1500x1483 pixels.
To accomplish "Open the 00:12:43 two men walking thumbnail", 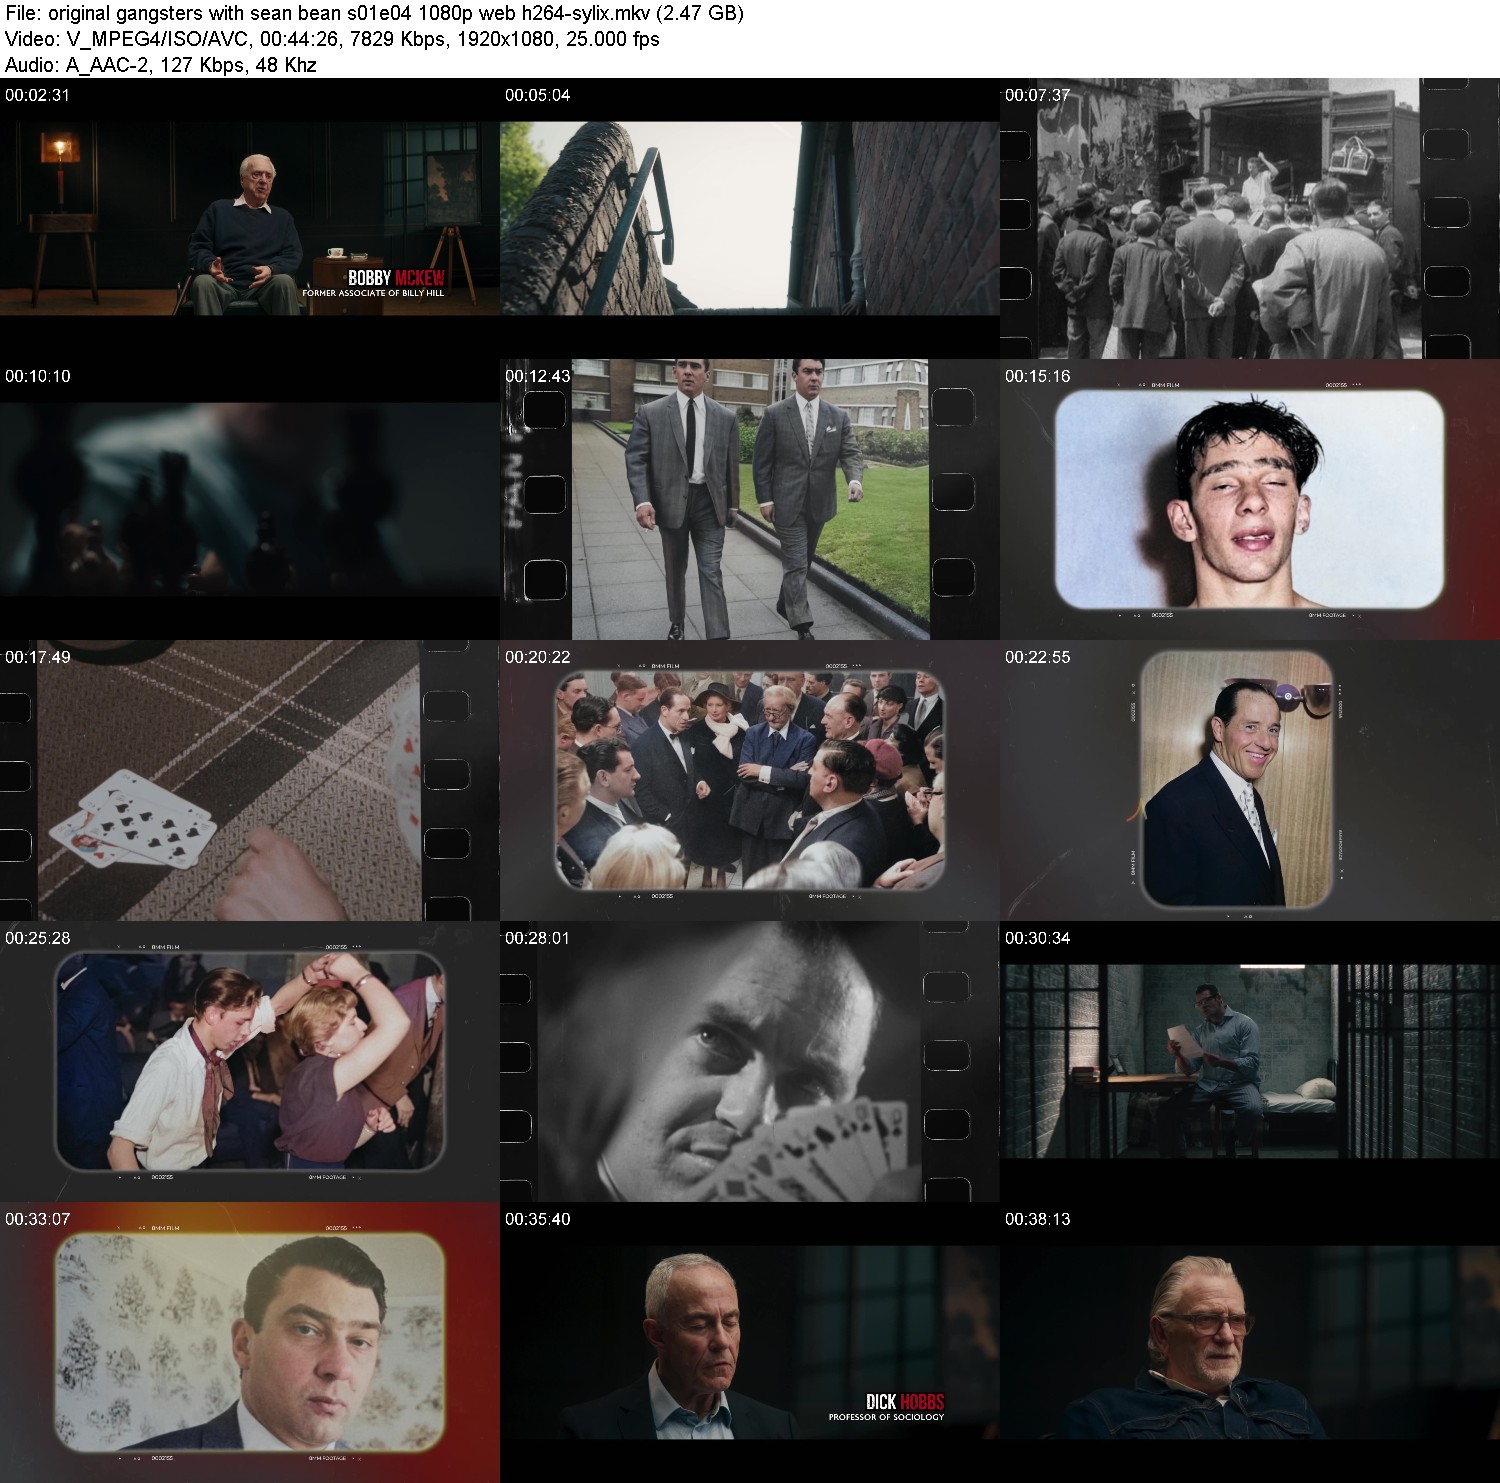I will tap(750, 500).
